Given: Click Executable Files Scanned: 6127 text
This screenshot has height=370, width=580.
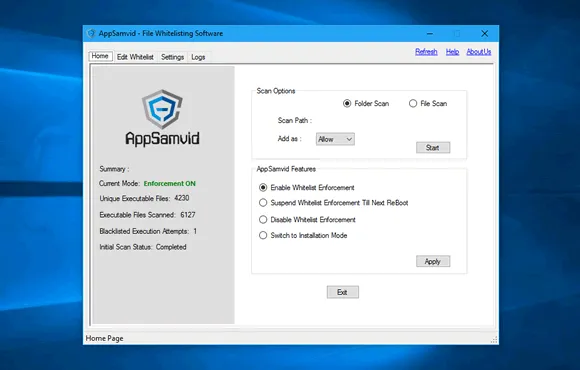Looking at the screenshot, I should 147,215.
